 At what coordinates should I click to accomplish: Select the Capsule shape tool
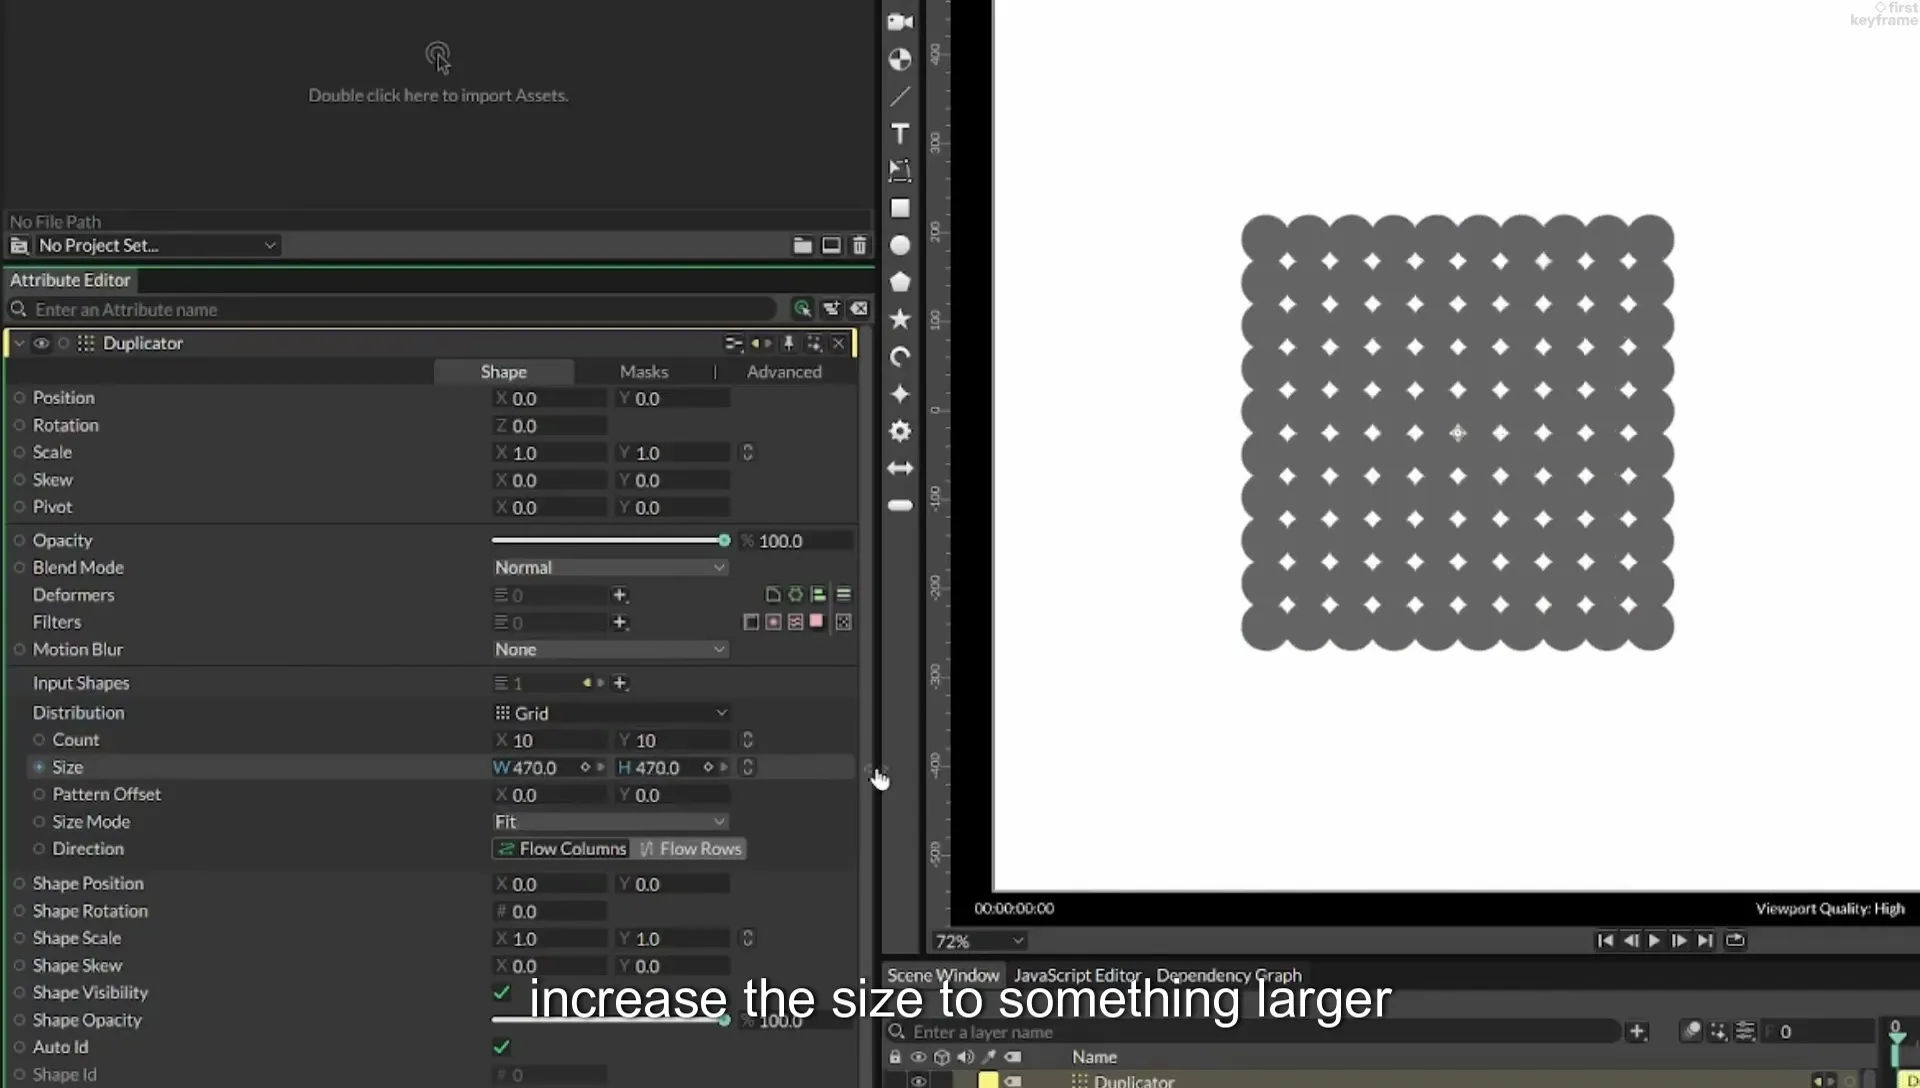coord(900,505)
